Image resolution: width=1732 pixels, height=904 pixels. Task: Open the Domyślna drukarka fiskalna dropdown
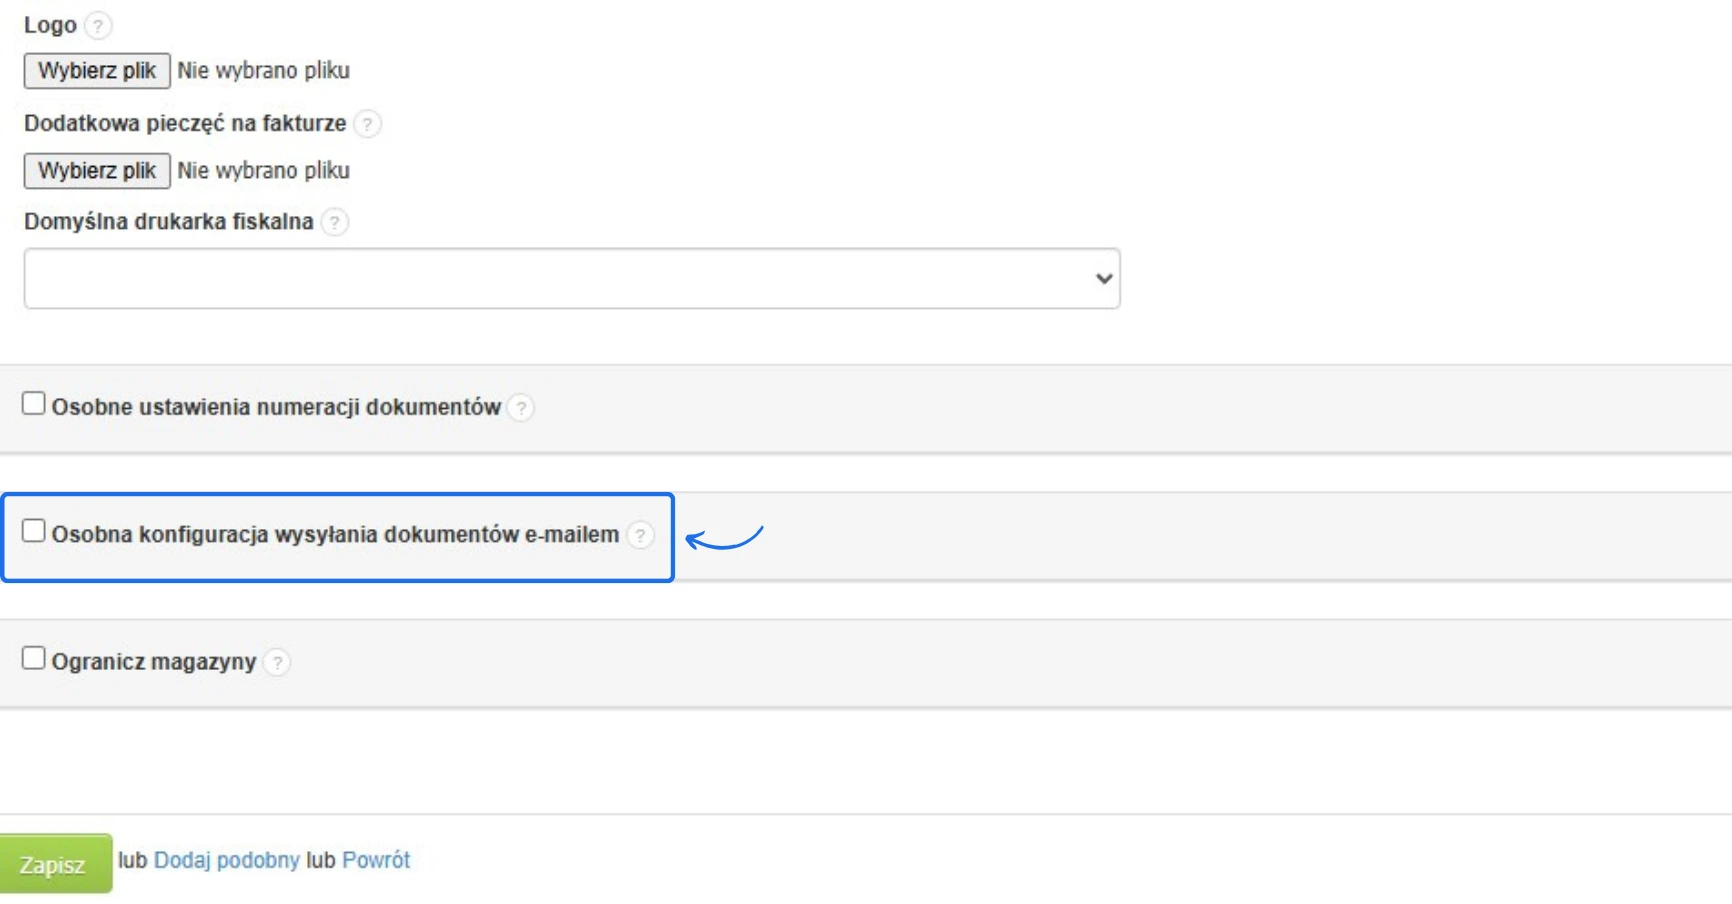point(570,279)
